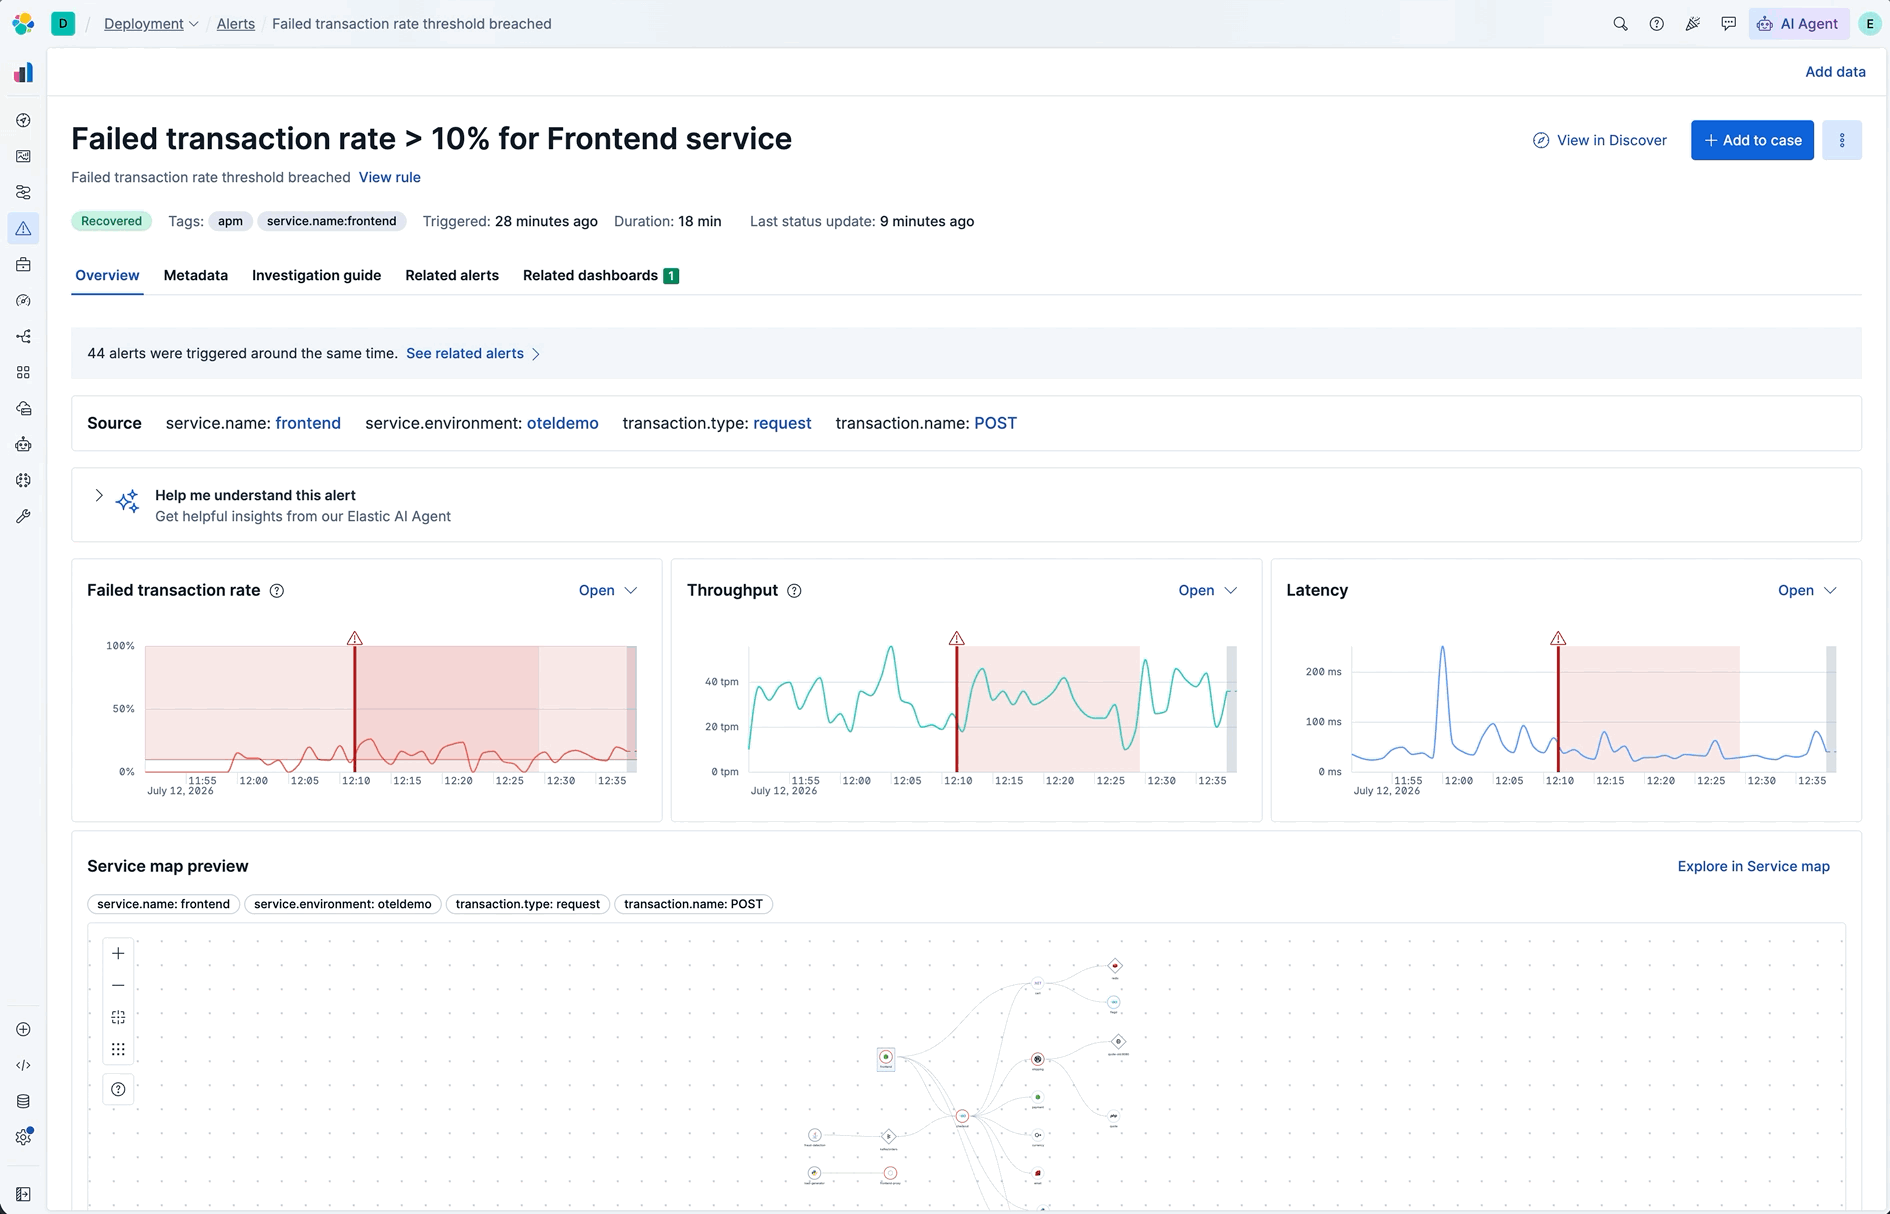Viewport: 1890px width, 1214px height.
Task: Toggle the sidebar collapse panel icon
Action: [23, 1194]
